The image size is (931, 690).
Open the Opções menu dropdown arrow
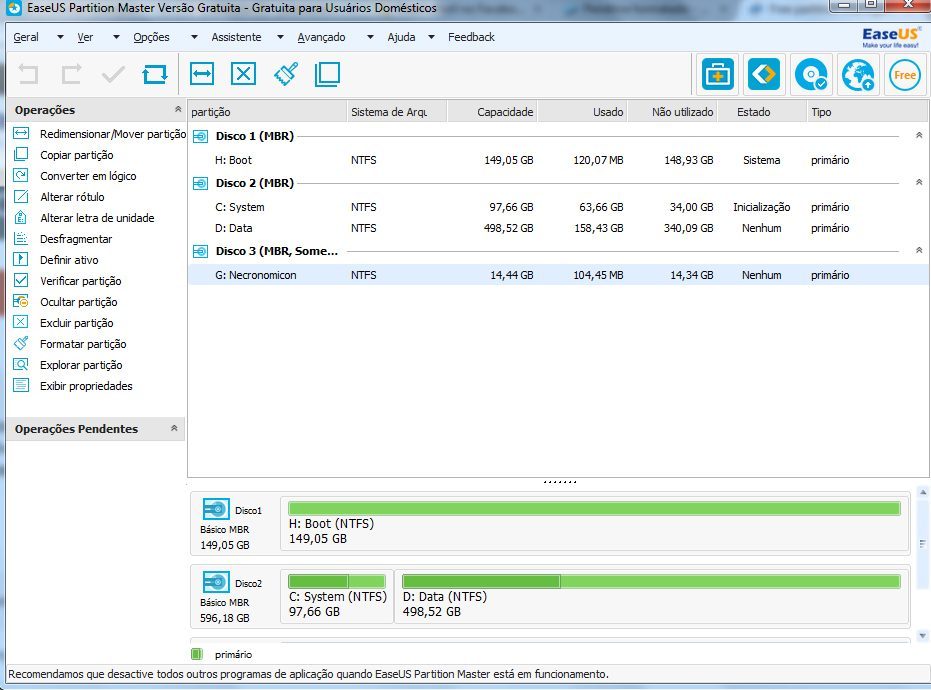point(194,37)
